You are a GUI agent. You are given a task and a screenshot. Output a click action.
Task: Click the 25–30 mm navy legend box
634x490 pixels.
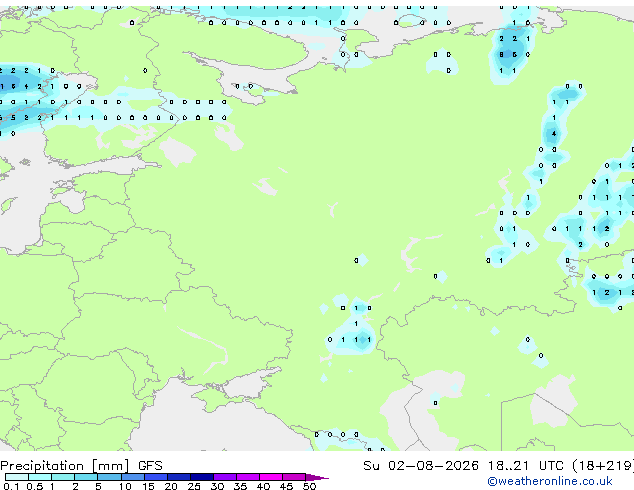202,477
